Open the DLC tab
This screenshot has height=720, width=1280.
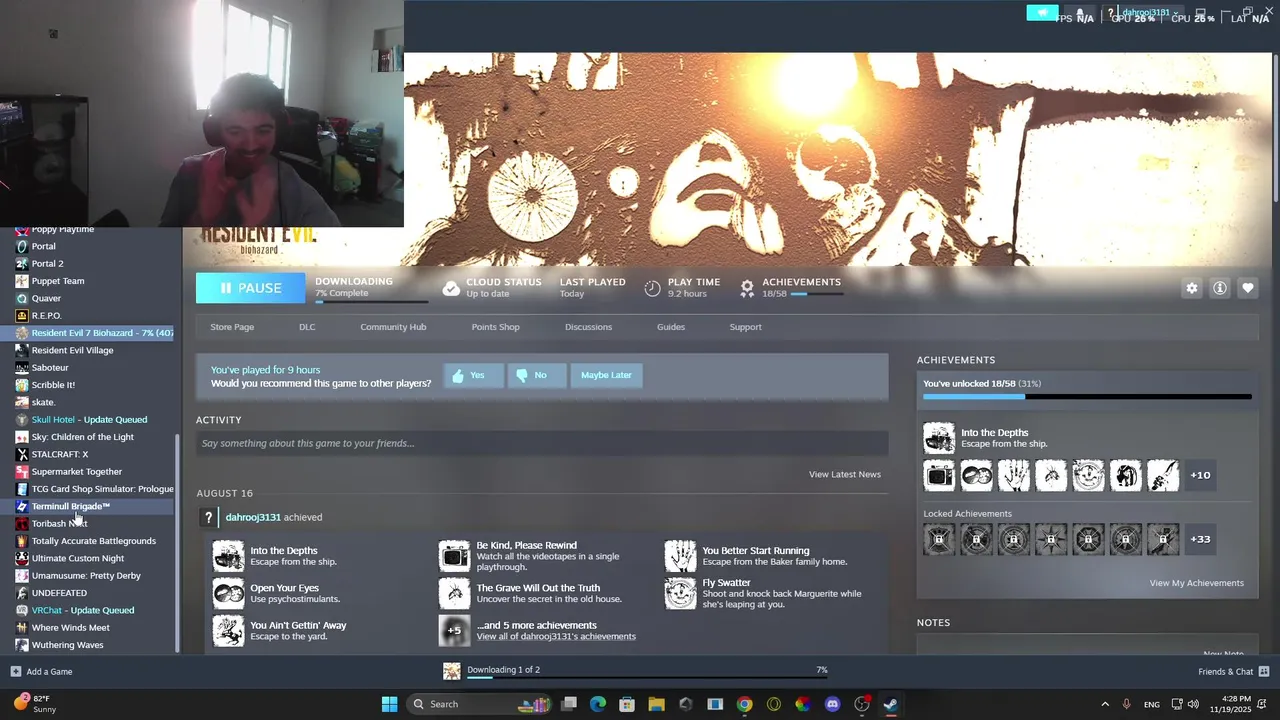pos(307,327)
